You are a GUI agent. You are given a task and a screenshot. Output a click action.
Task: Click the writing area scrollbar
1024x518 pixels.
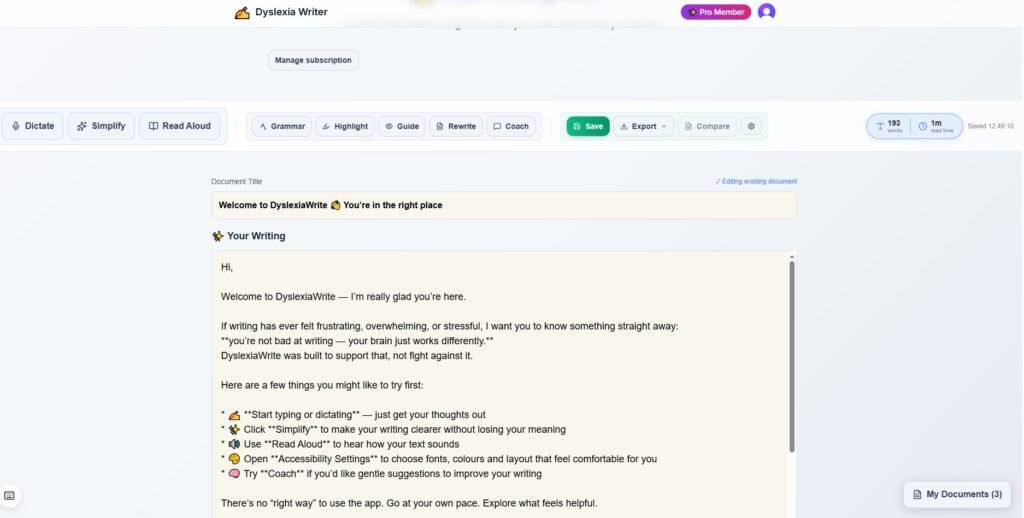tap(792, 355)
